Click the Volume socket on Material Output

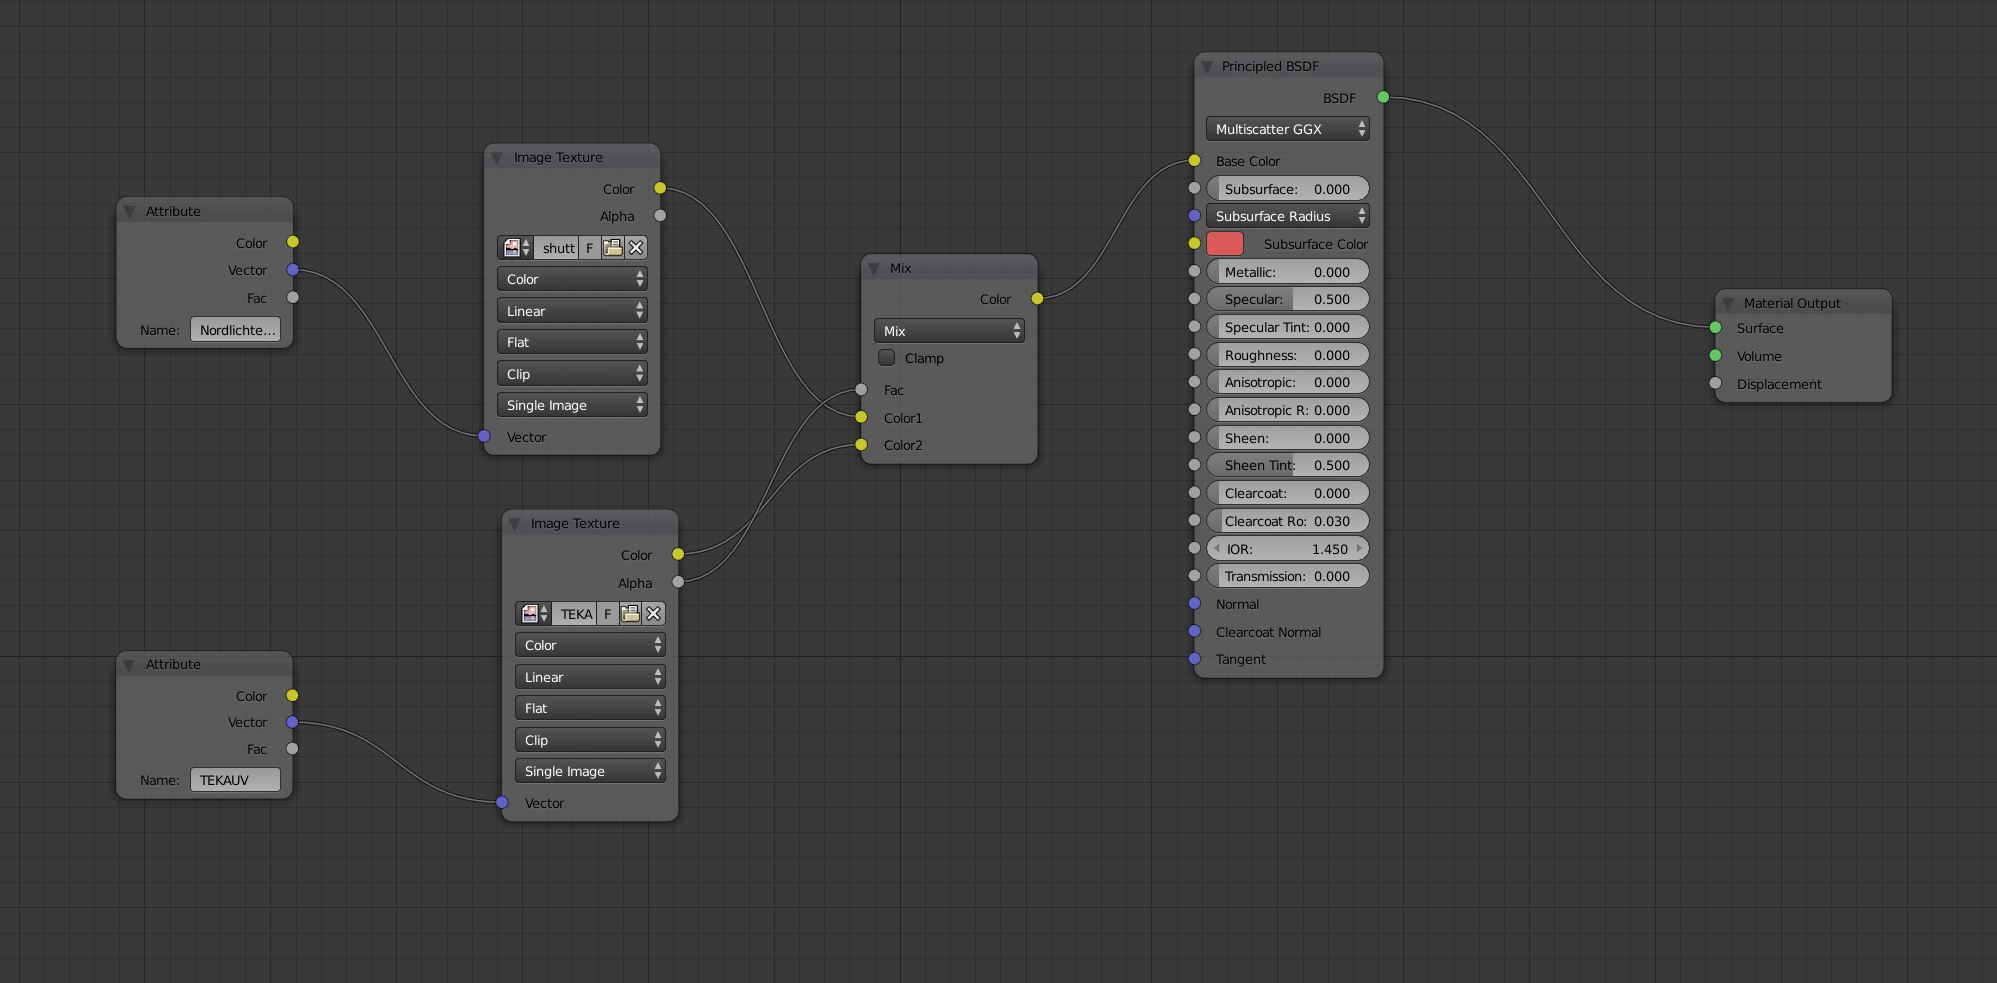tap(1715, 355)
